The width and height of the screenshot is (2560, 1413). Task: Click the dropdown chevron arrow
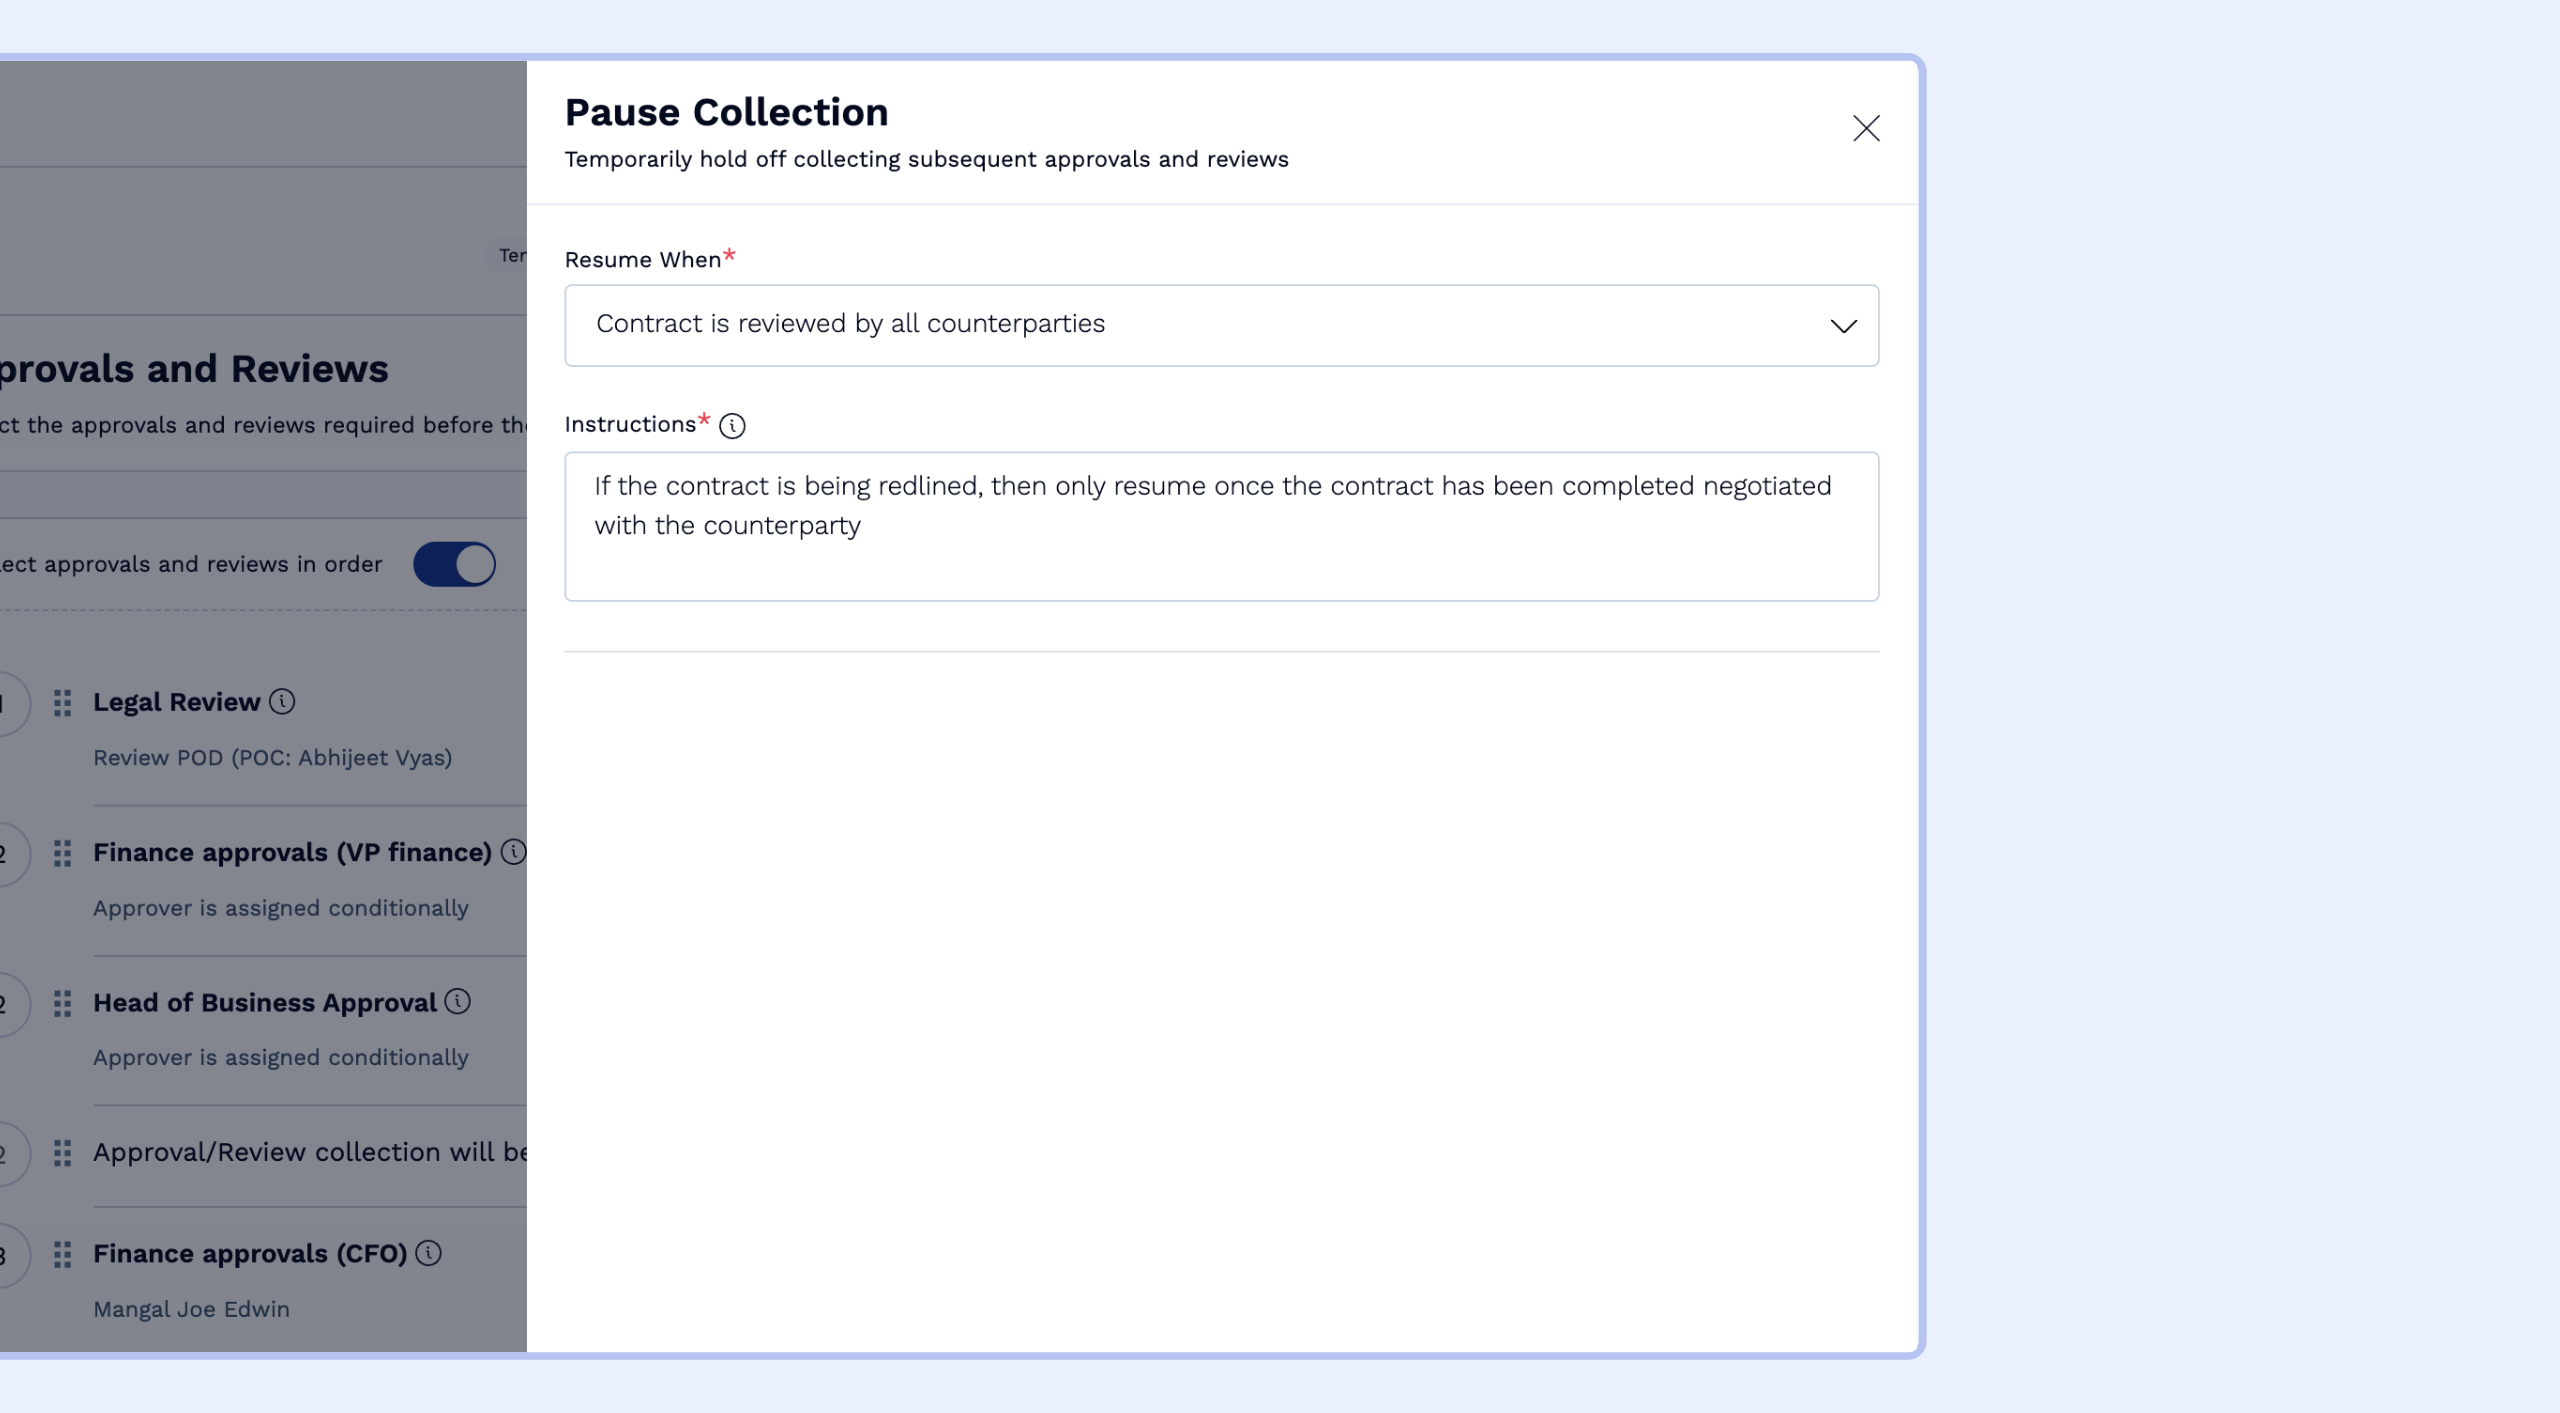pyautogui.click(x=1843, y=326)
